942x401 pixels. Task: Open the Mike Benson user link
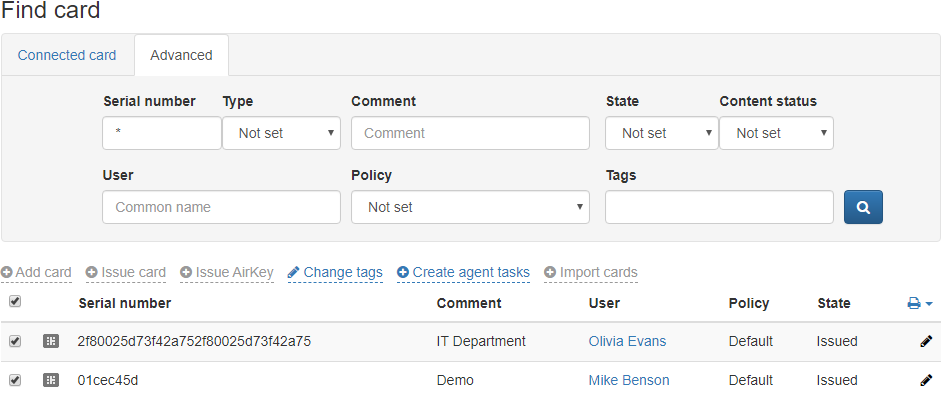[x=629, y=381]
